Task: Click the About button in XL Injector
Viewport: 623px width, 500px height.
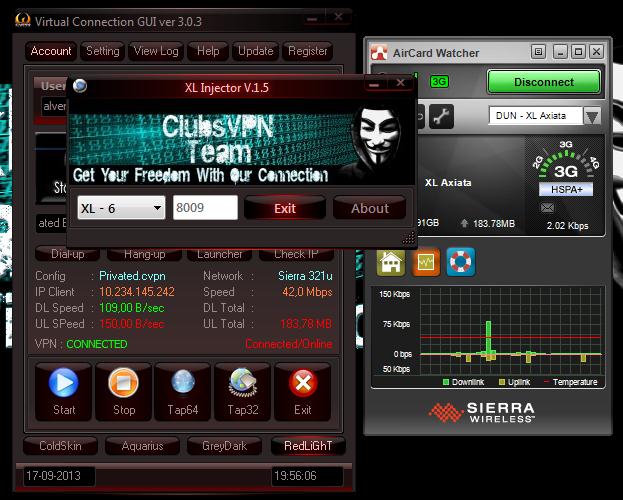Action: coord(370,208)
